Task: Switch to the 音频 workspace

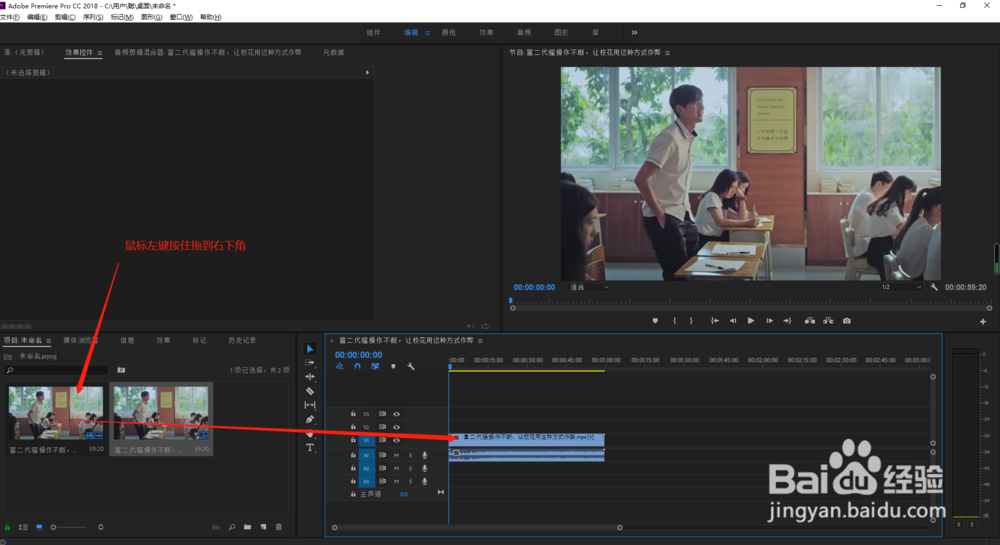Action: tap(524, 33)
